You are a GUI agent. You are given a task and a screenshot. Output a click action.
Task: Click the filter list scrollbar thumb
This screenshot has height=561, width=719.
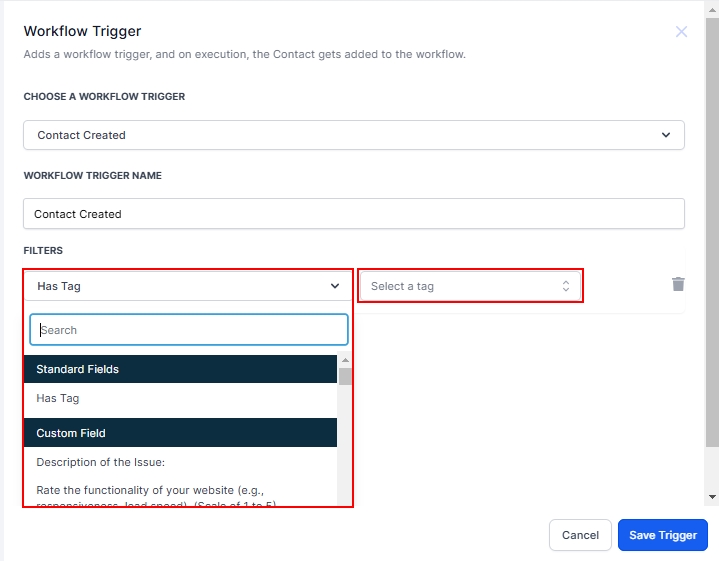(x=345, y=376)
